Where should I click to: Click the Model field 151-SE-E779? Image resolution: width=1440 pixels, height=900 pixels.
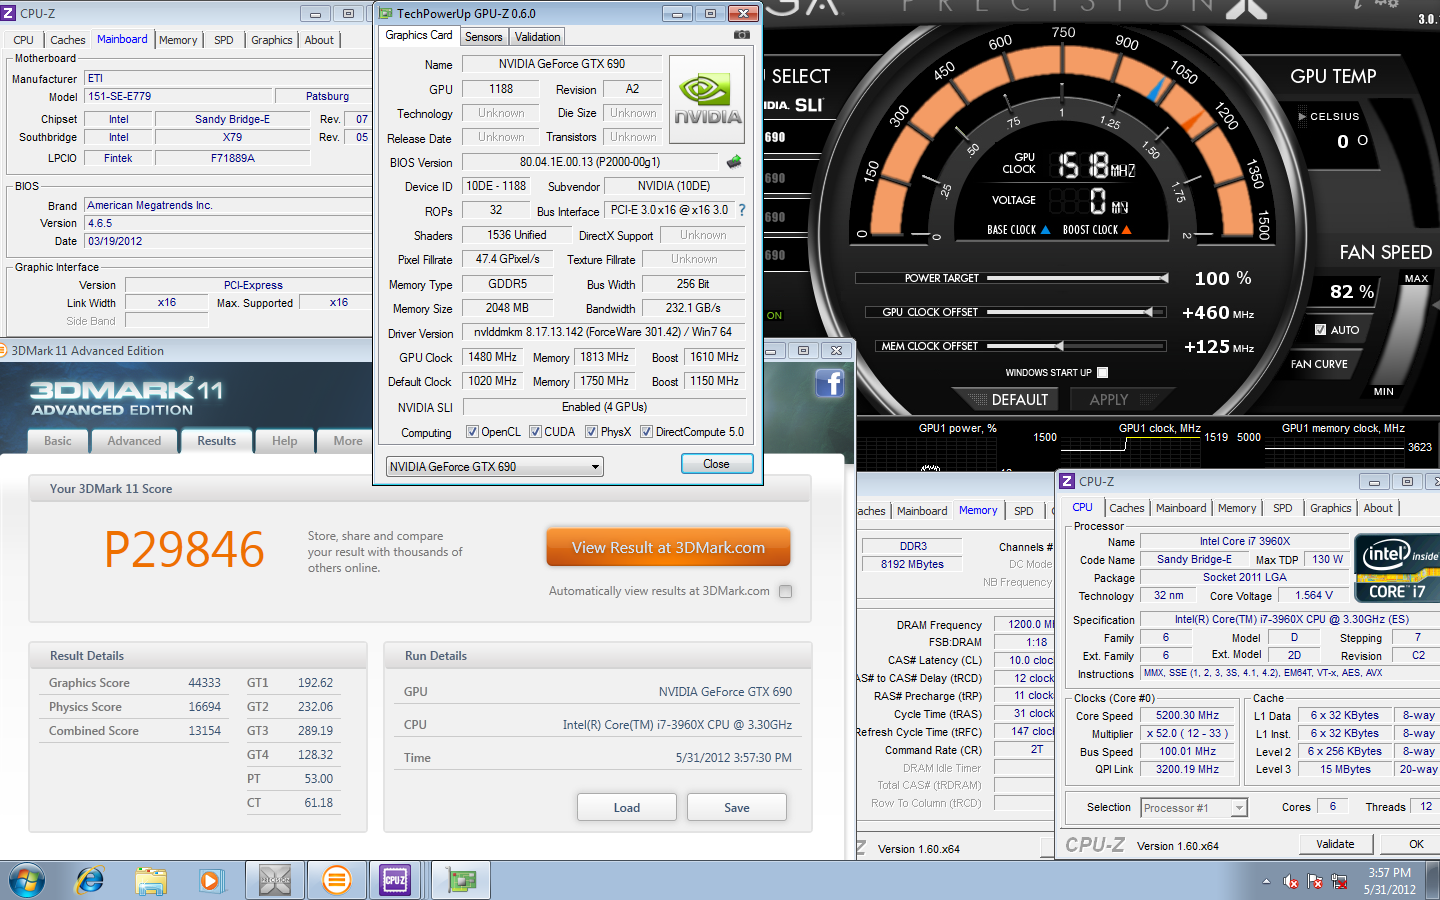178,97
